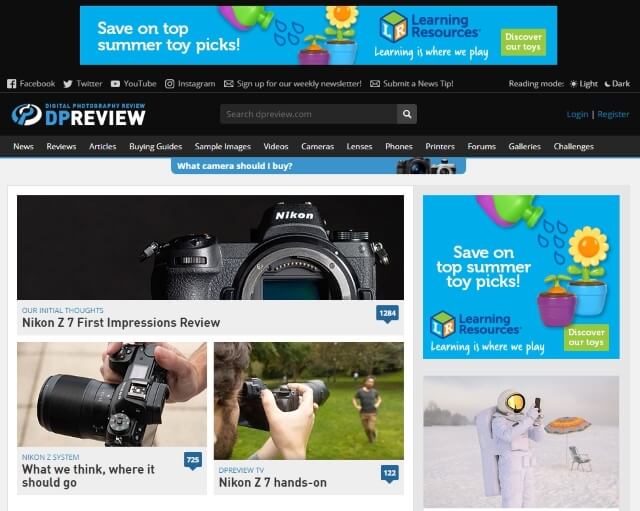Open the Challenges menu item
The height and width of the screenshot is (511, 640).
click(573, 147)
